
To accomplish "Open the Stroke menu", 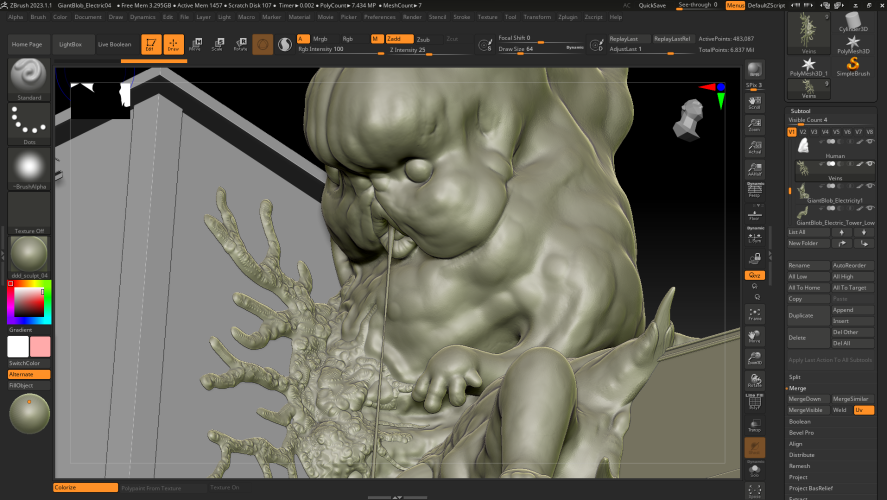I will [462, 17].
